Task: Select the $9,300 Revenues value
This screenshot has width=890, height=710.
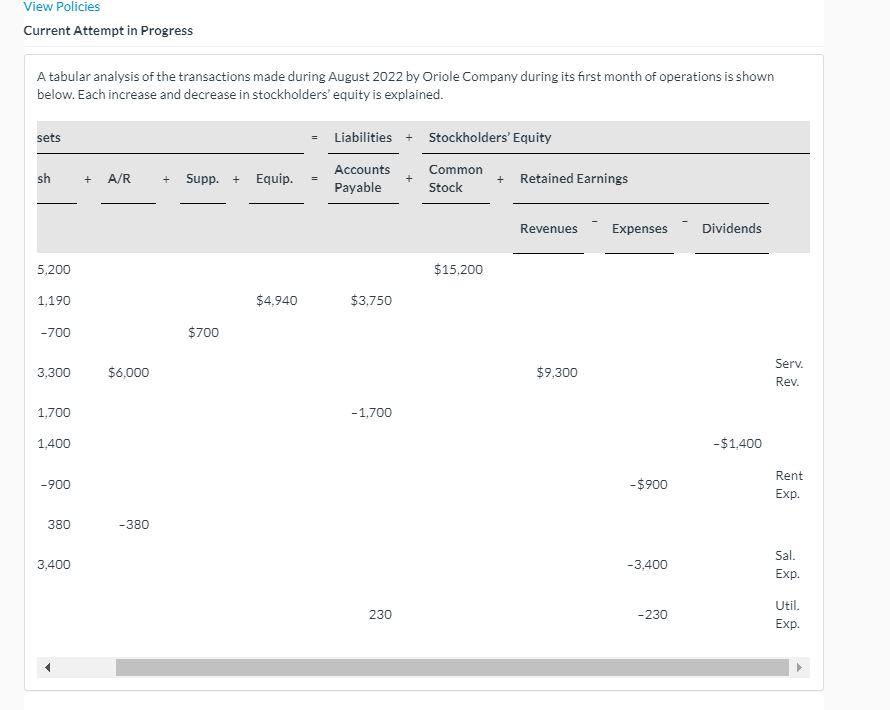Action: (x=556, y=372)
